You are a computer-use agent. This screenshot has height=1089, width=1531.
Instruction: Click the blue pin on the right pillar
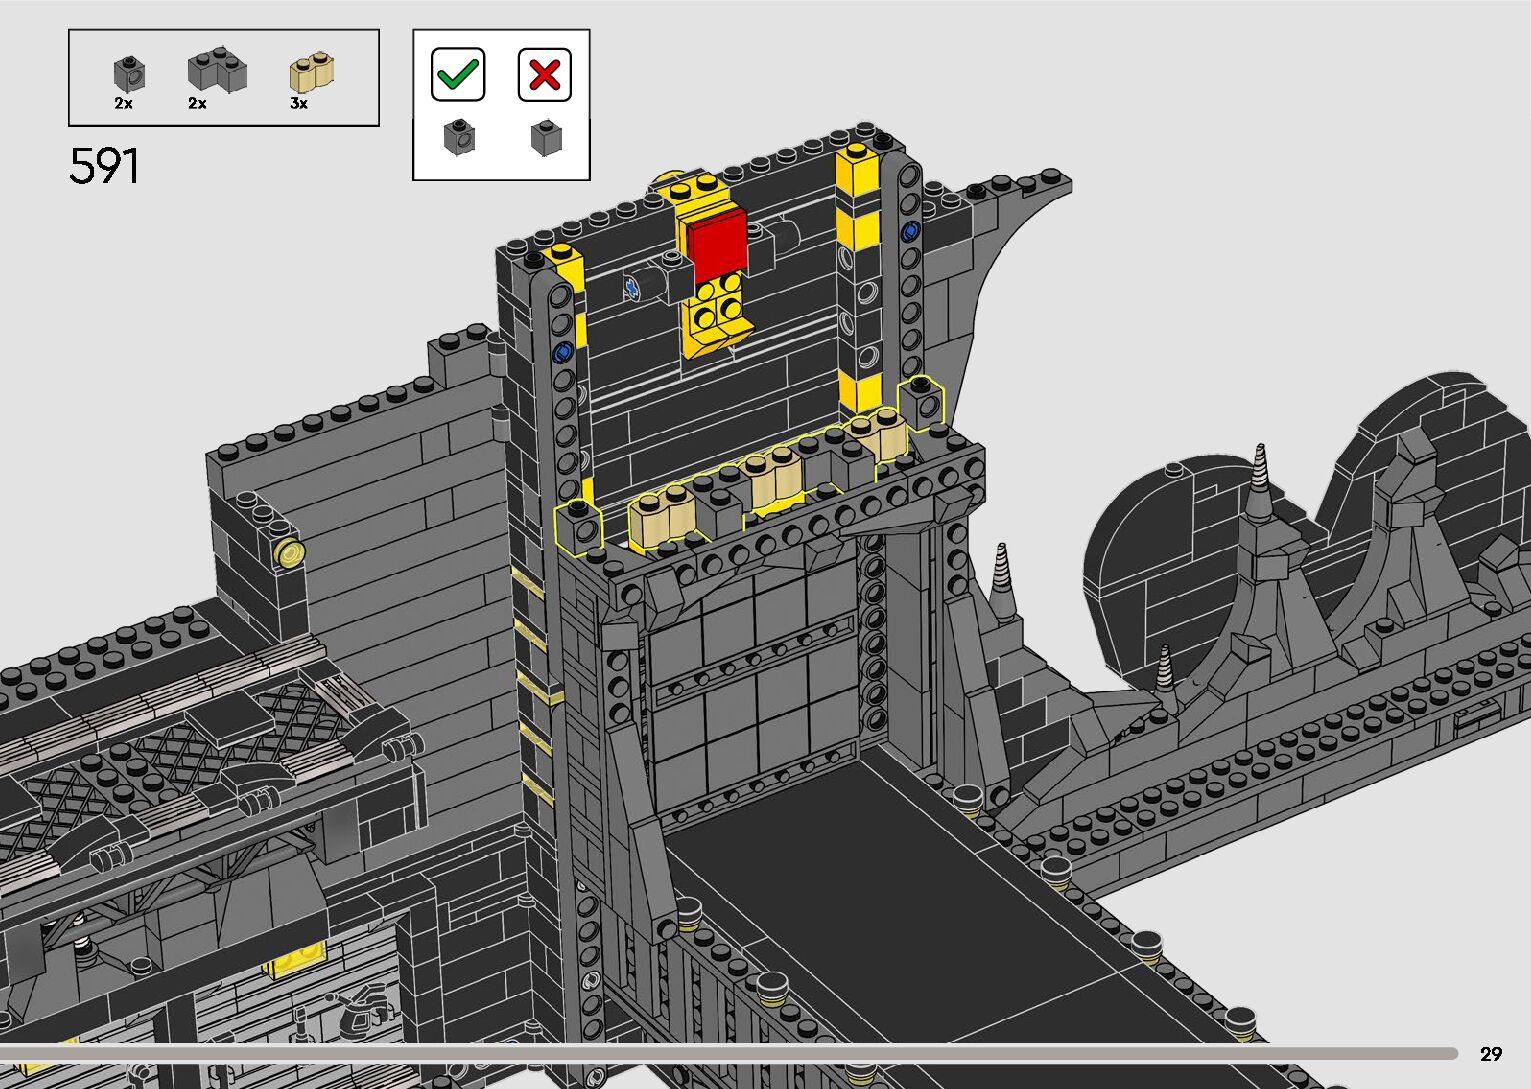click(x=910, y=231)
